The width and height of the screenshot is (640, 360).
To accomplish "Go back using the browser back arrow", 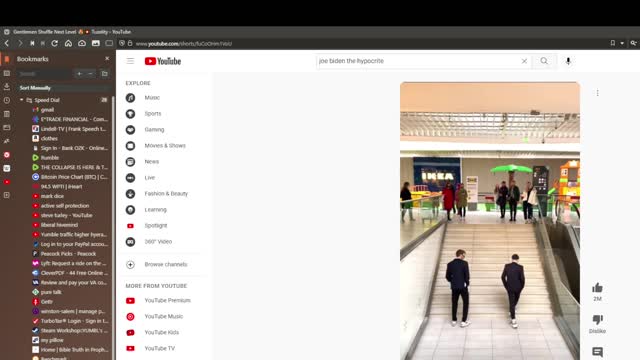I will (7, 43).
